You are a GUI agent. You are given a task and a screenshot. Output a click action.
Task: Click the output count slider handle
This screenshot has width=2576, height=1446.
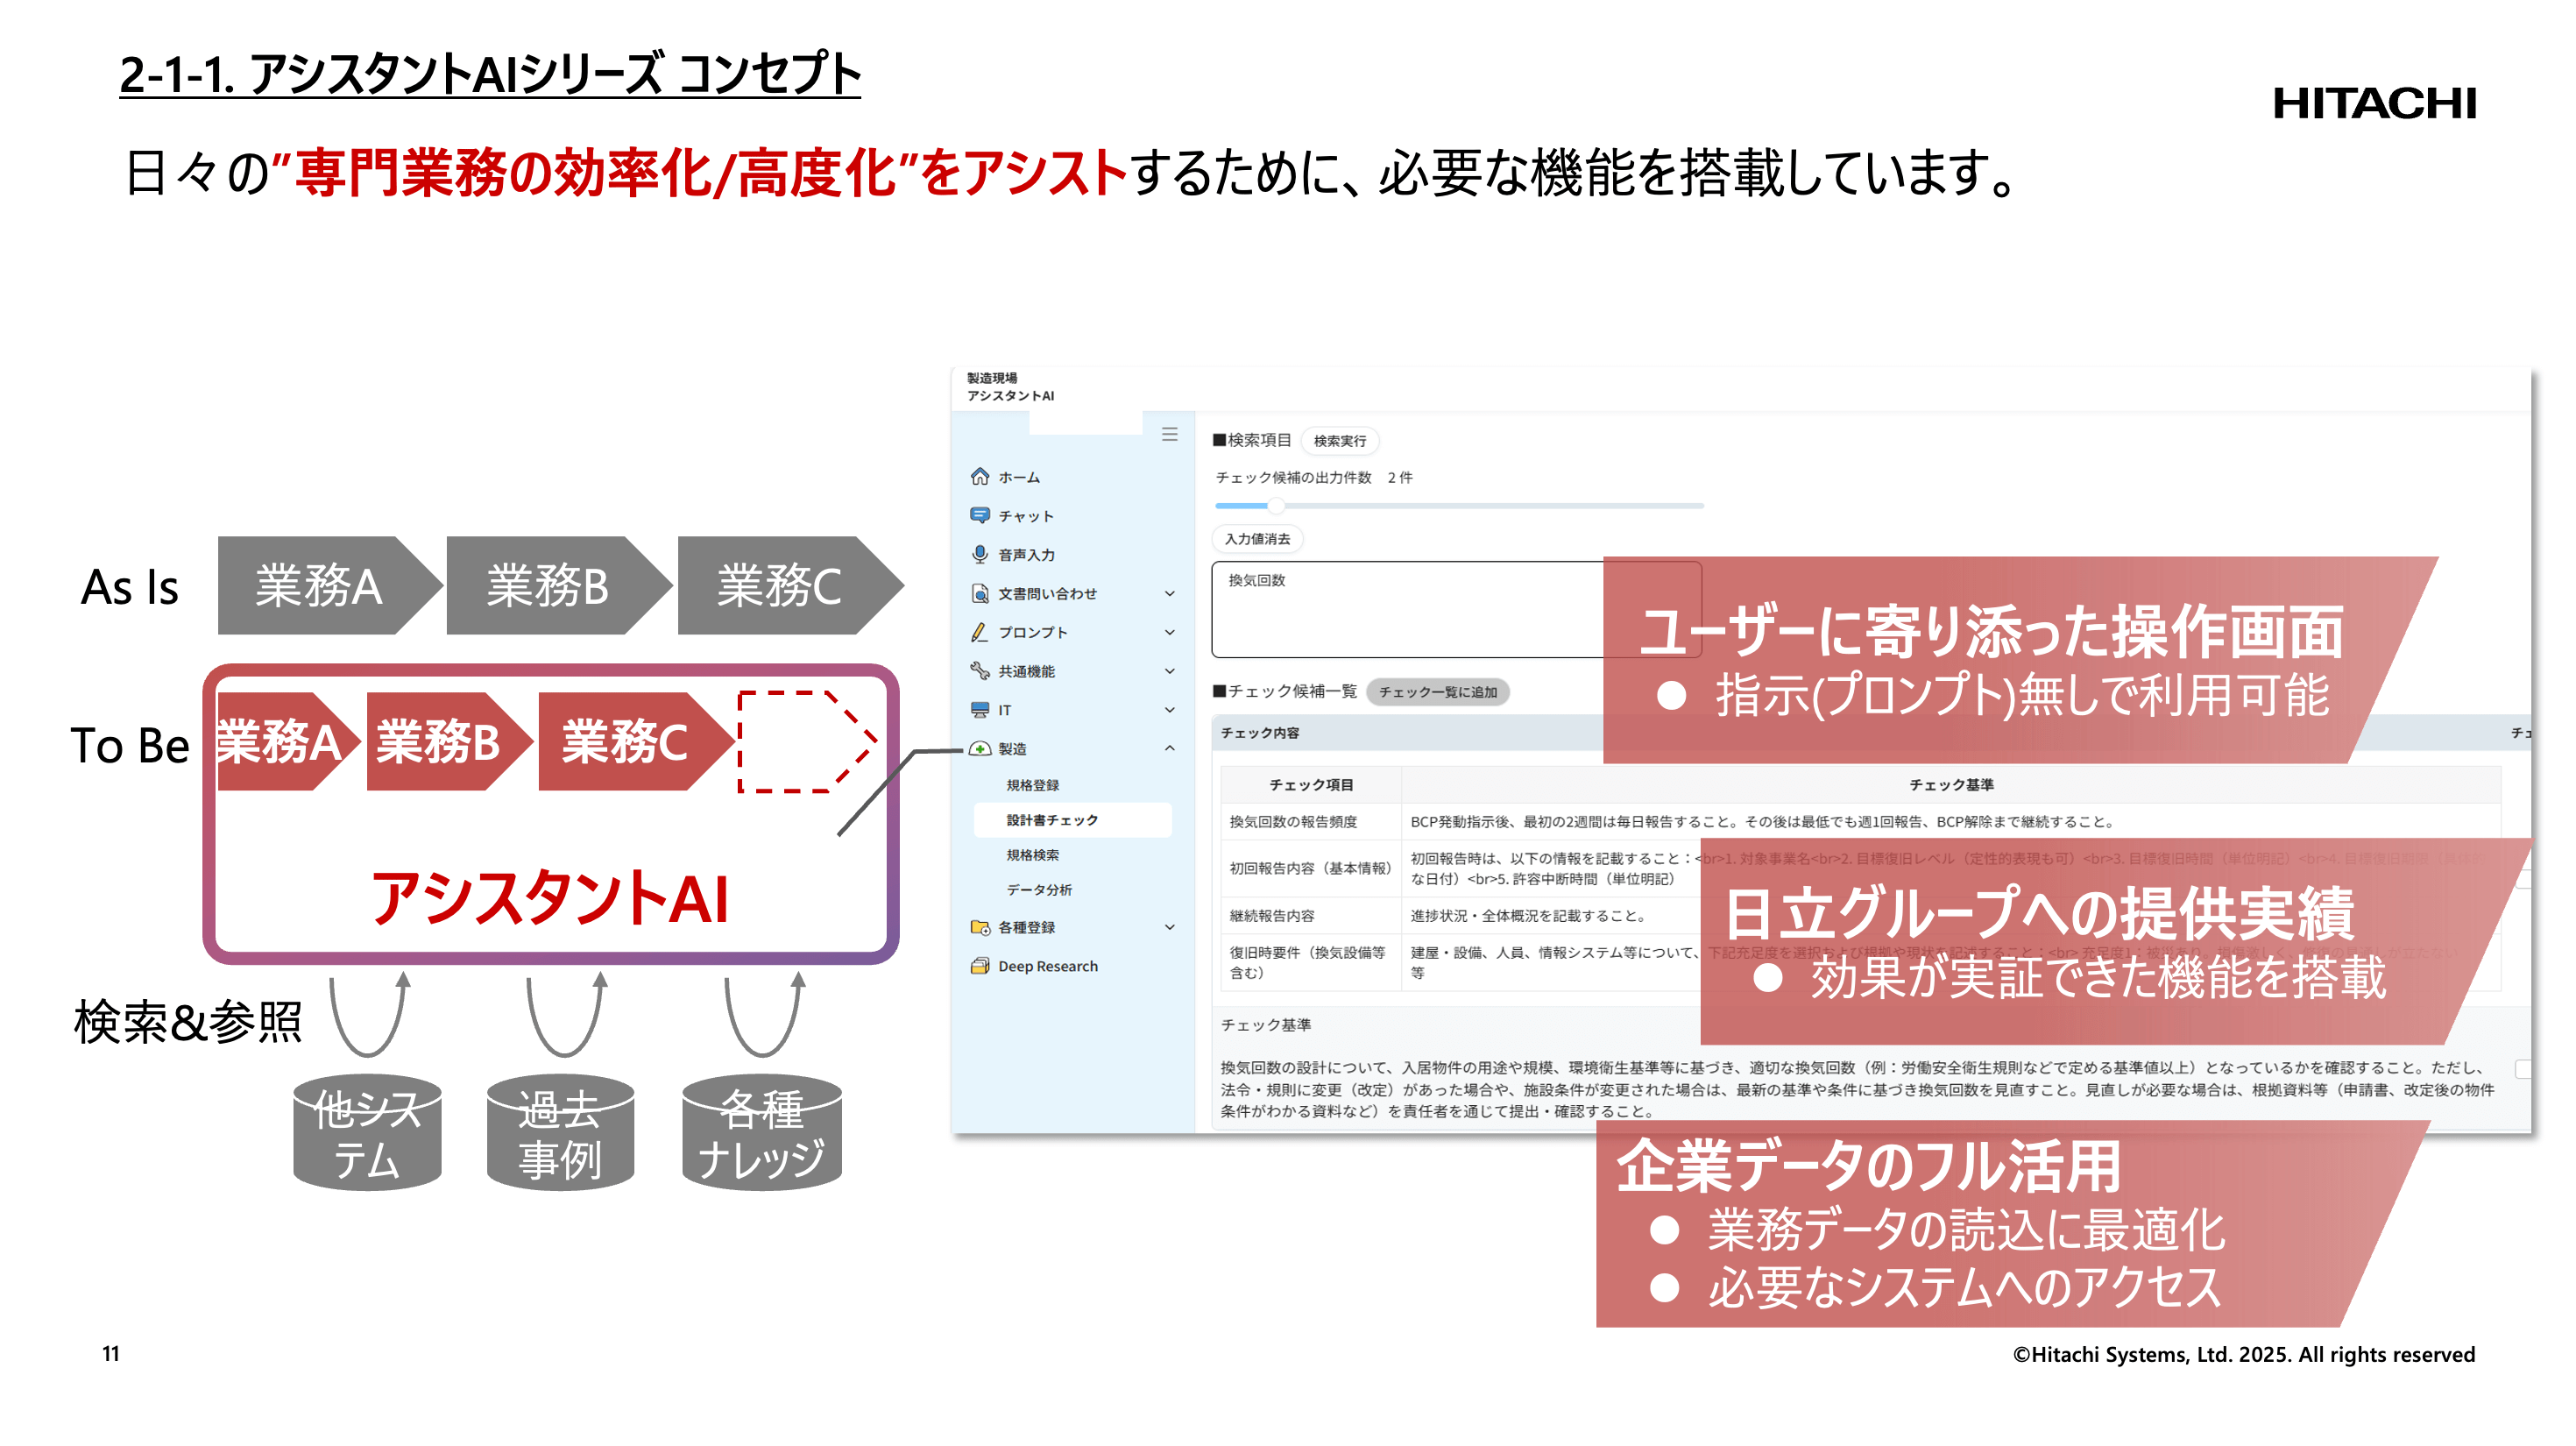click(x=1275, y=506)
